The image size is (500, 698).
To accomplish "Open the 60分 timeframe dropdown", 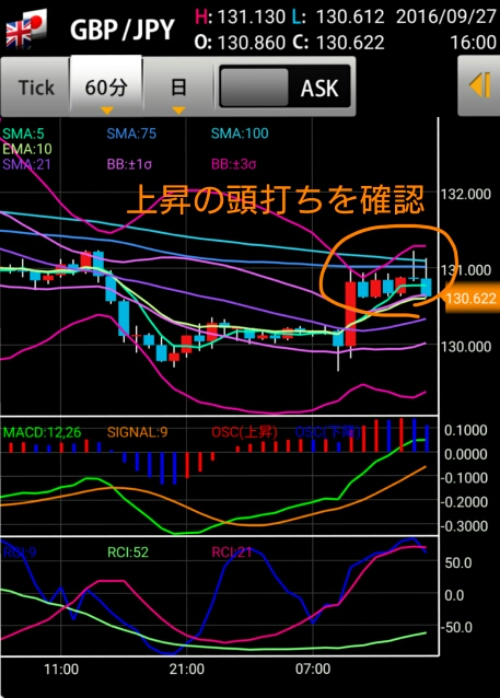I will (x=106, y=87).
